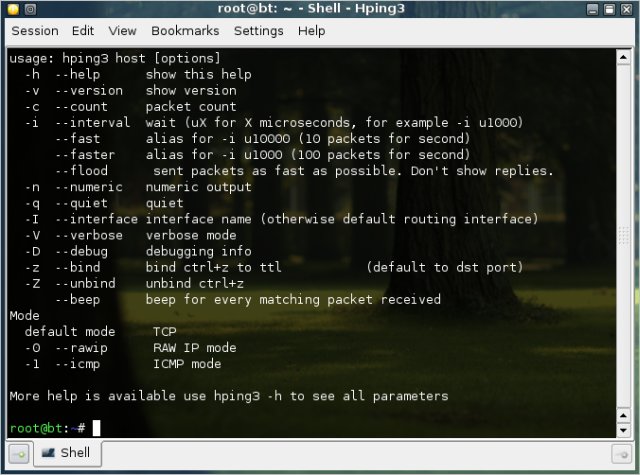Click the close session icon at bottom right
The height and width of the screenshot is (475, 640).
coord(621,454)
